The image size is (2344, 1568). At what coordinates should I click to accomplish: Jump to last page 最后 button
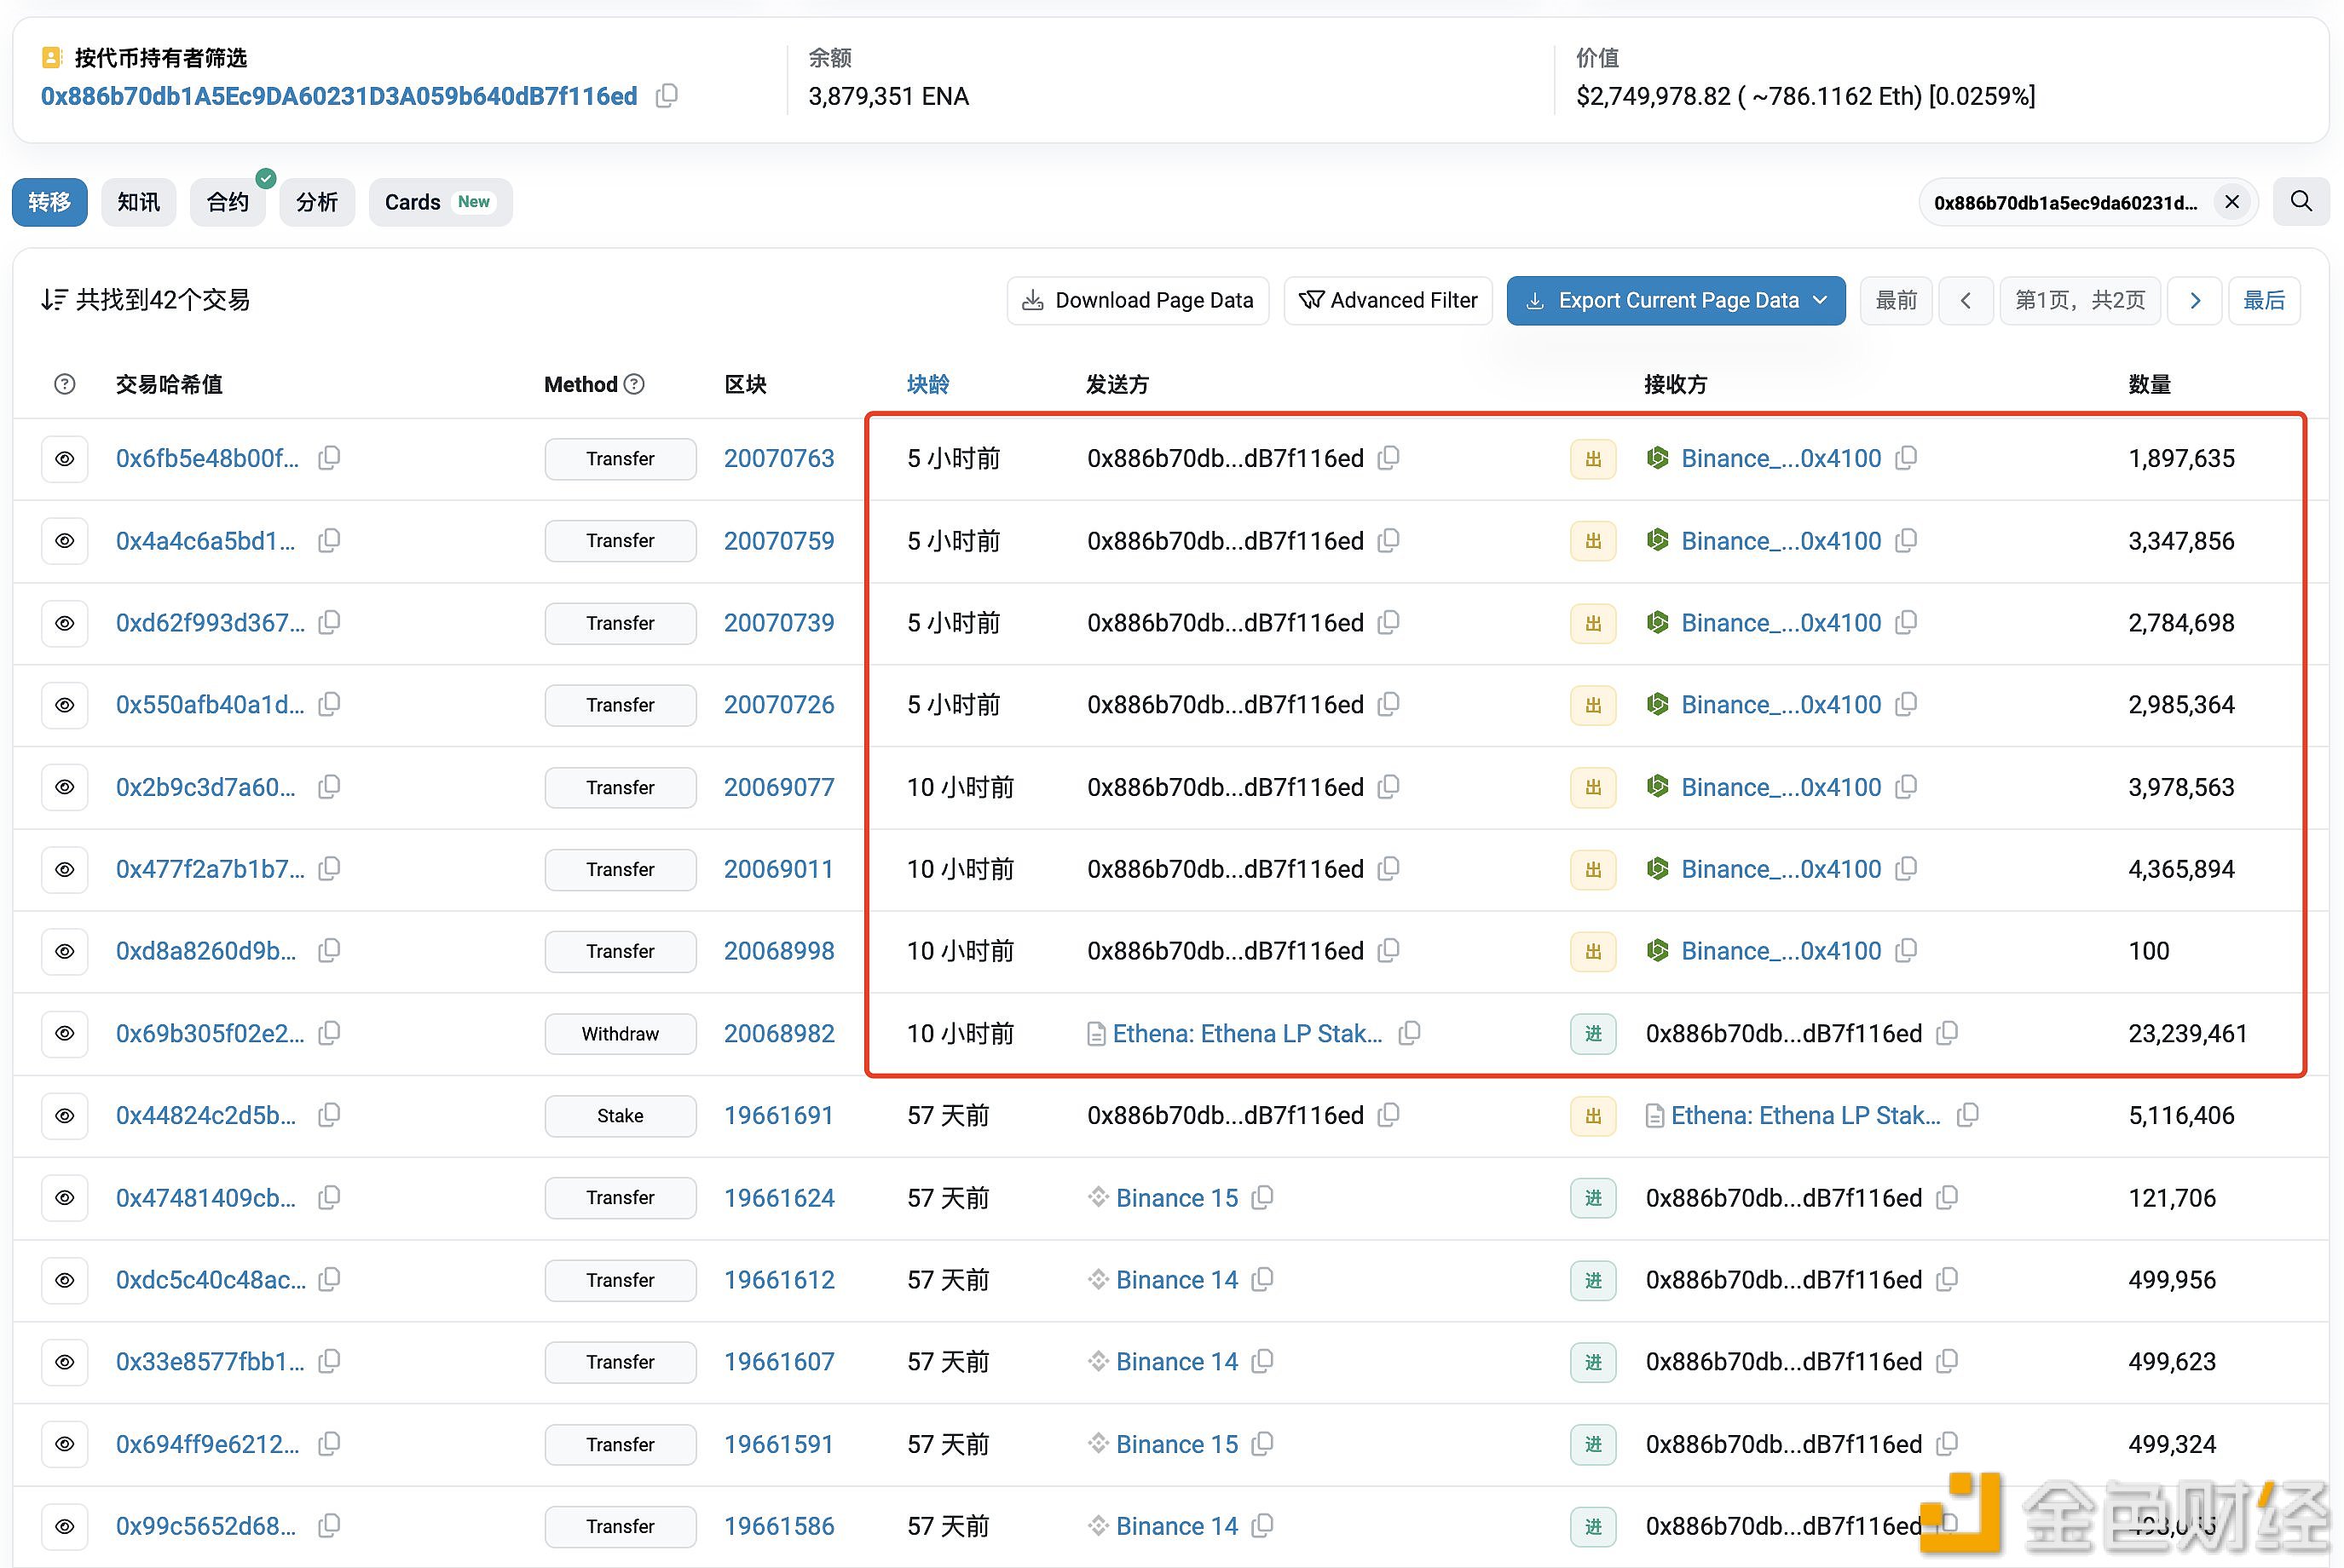(2264, 300)
